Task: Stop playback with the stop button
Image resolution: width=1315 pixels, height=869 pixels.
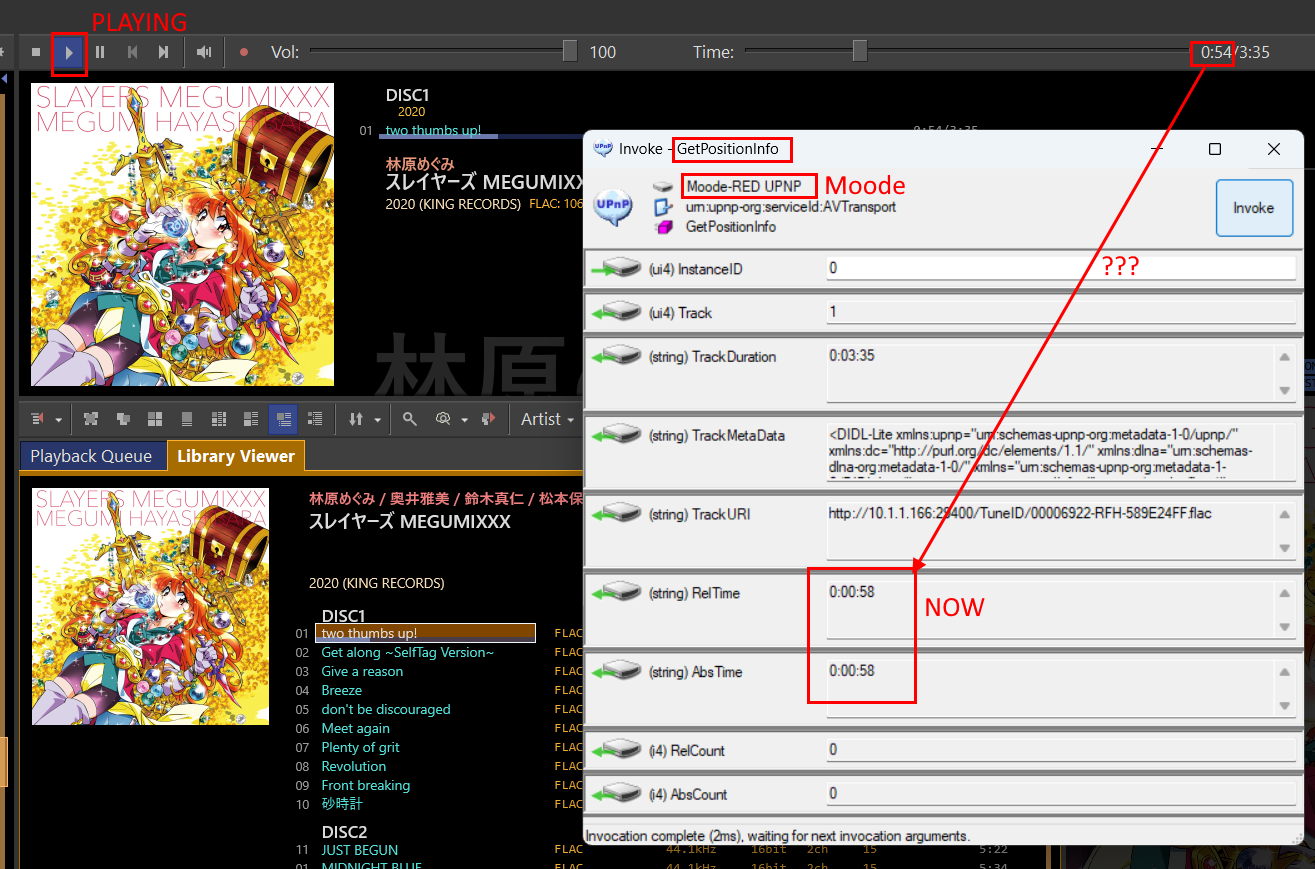Action: click(x=36, y=52)
